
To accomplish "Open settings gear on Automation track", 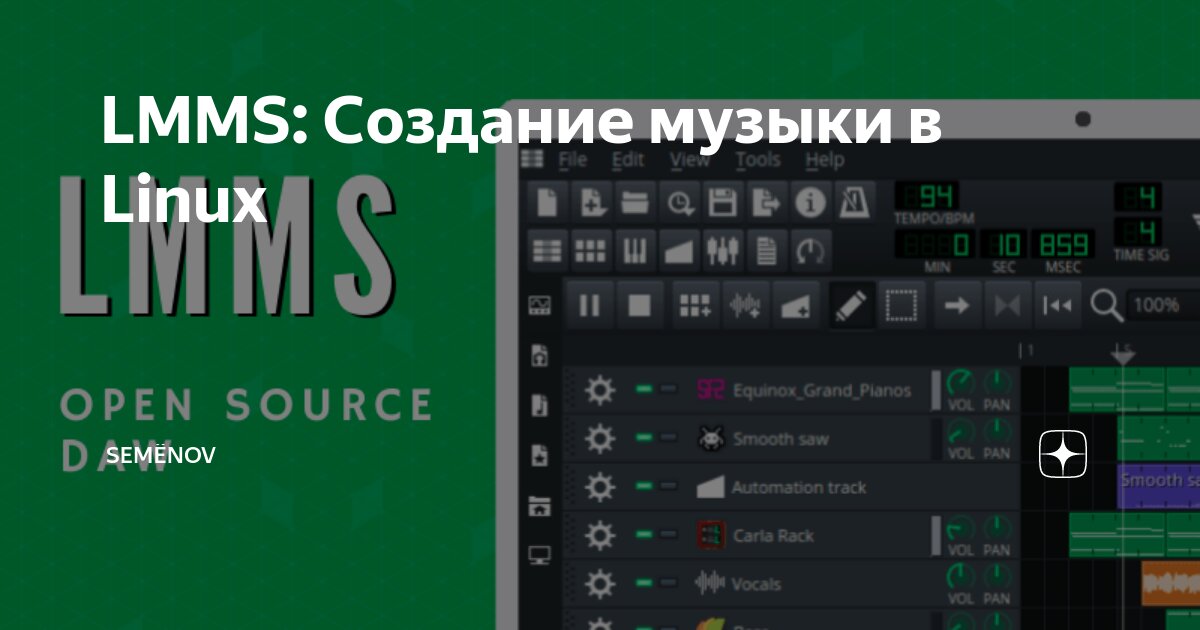I will 601,487.
